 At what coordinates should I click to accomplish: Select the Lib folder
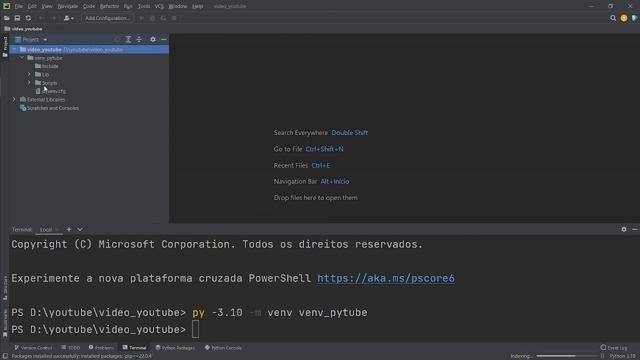(42, 74)
